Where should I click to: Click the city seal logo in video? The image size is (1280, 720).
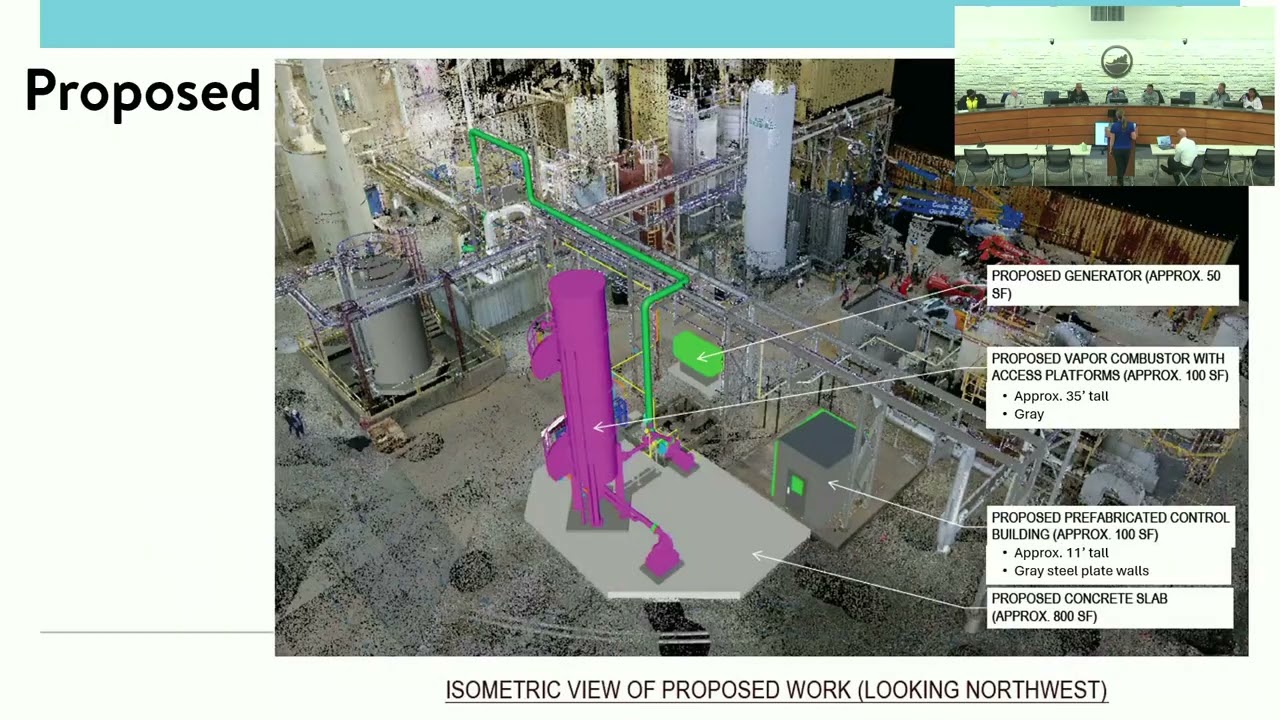(1116, 62)
